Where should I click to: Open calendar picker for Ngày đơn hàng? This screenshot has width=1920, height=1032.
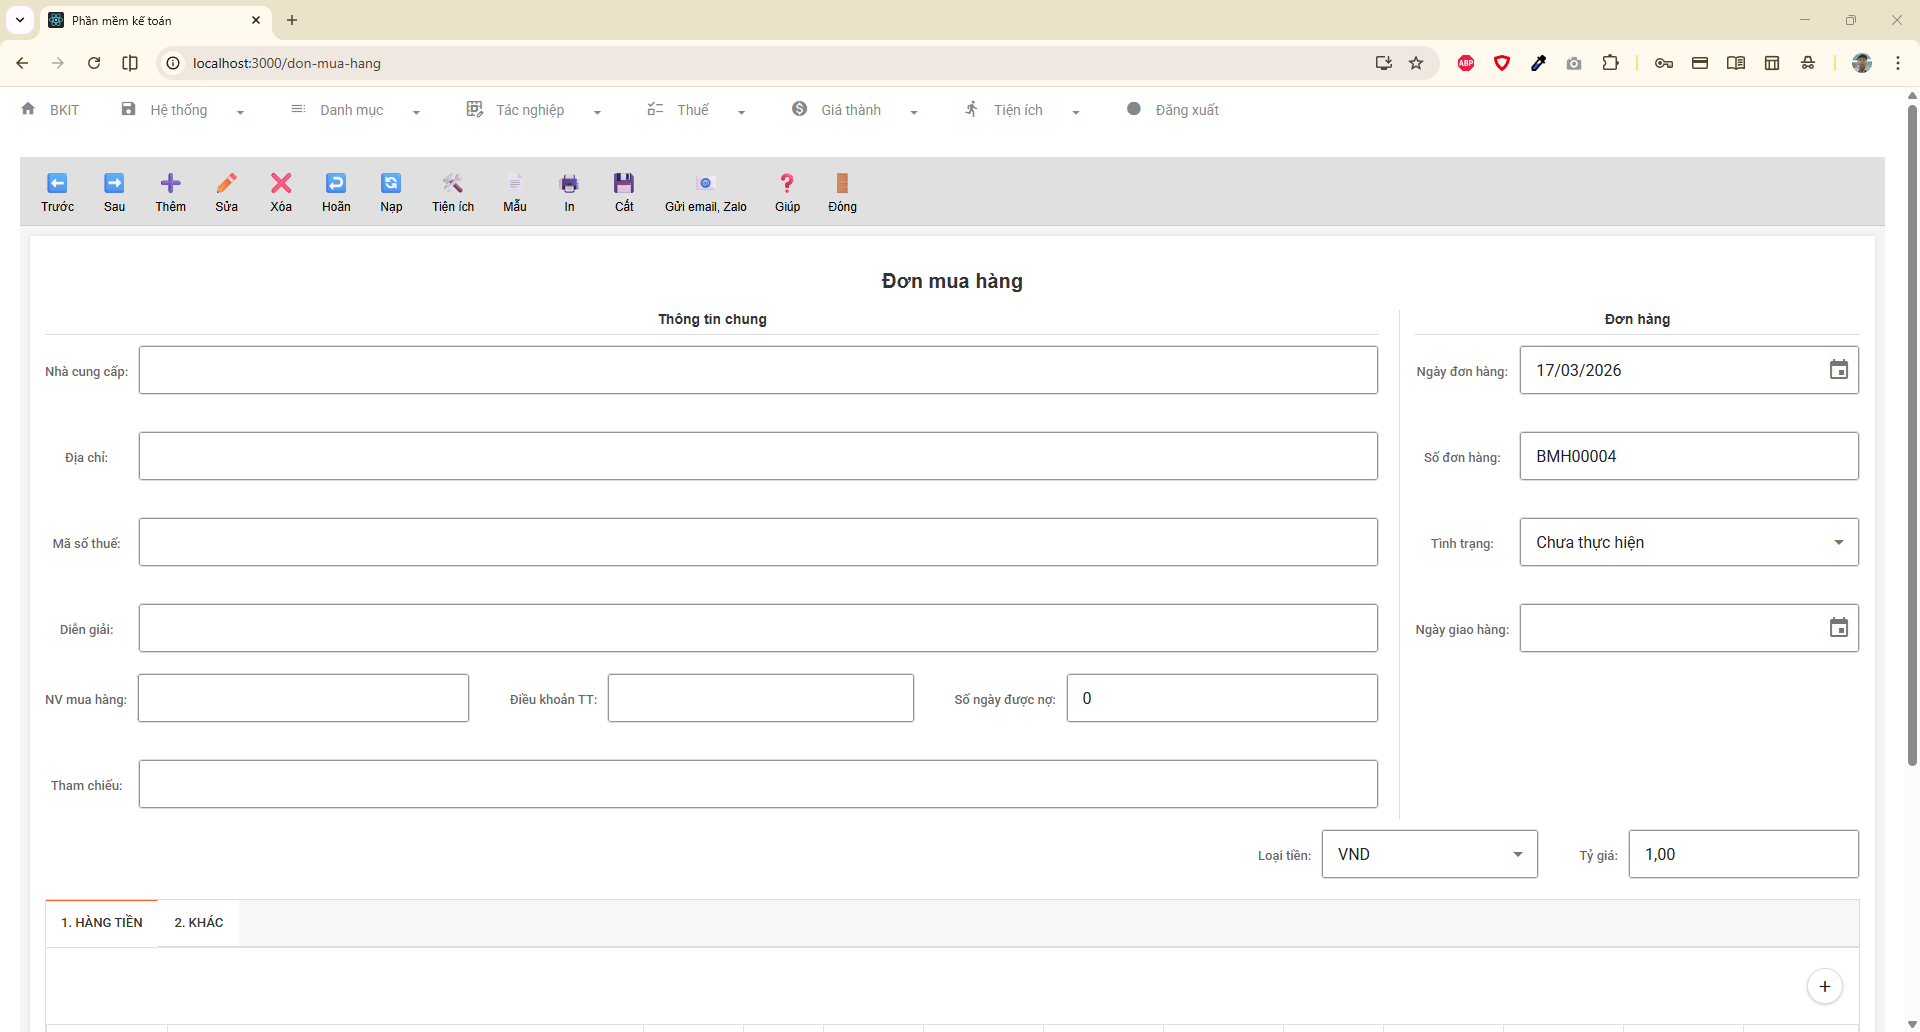[1838, 370]
